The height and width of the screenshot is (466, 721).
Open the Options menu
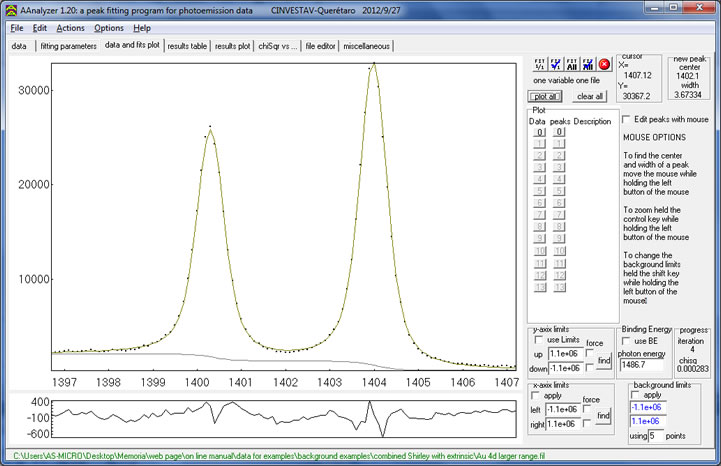pyautogui.click(x=109, y=28)
